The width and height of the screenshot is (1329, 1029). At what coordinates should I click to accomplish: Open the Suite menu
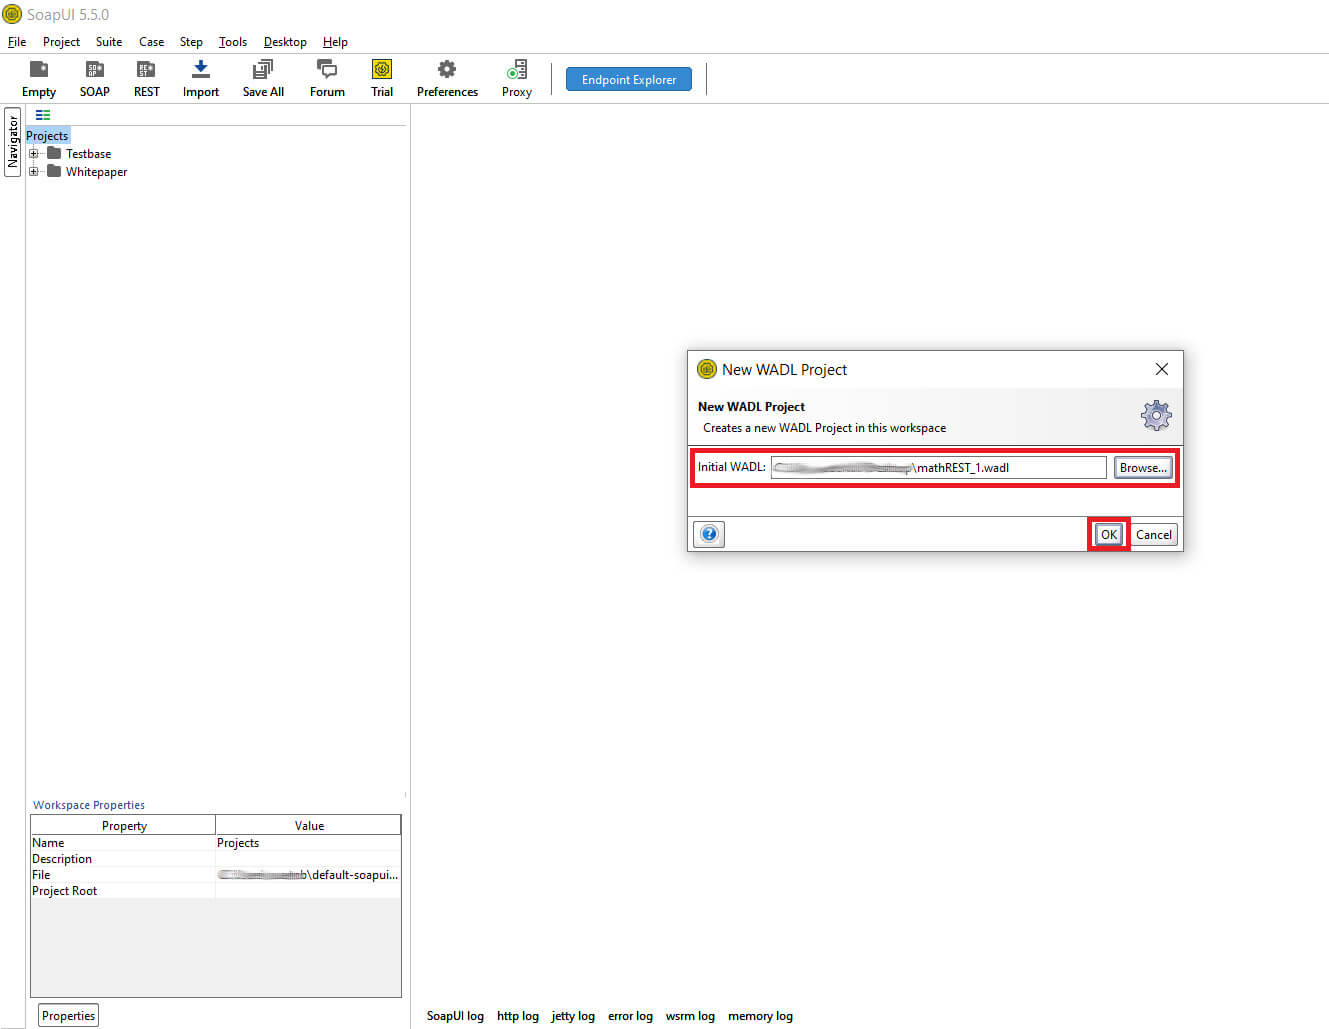pyautogui.click(x=109, y=42)
